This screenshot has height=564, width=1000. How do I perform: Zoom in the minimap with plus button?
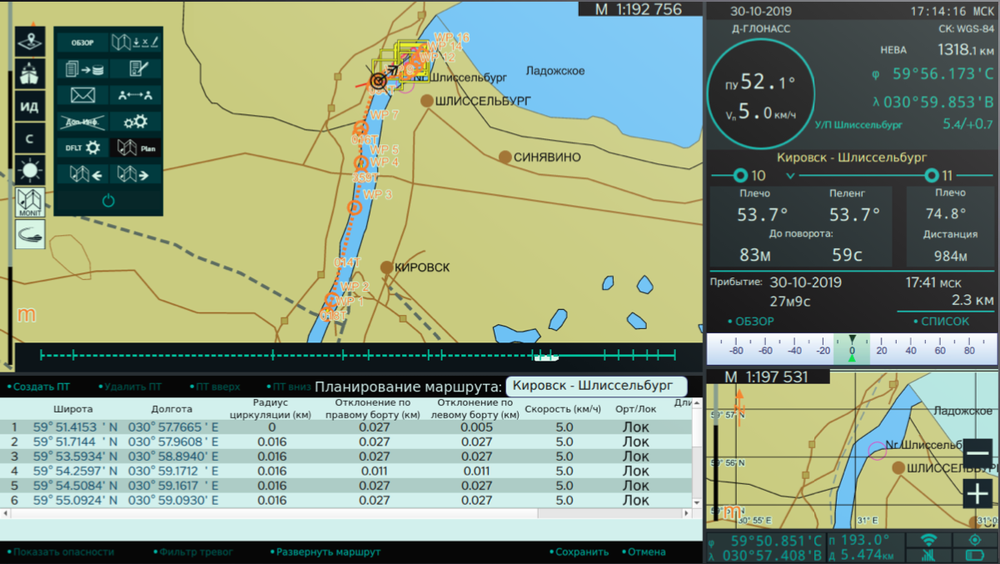point(977,492)
